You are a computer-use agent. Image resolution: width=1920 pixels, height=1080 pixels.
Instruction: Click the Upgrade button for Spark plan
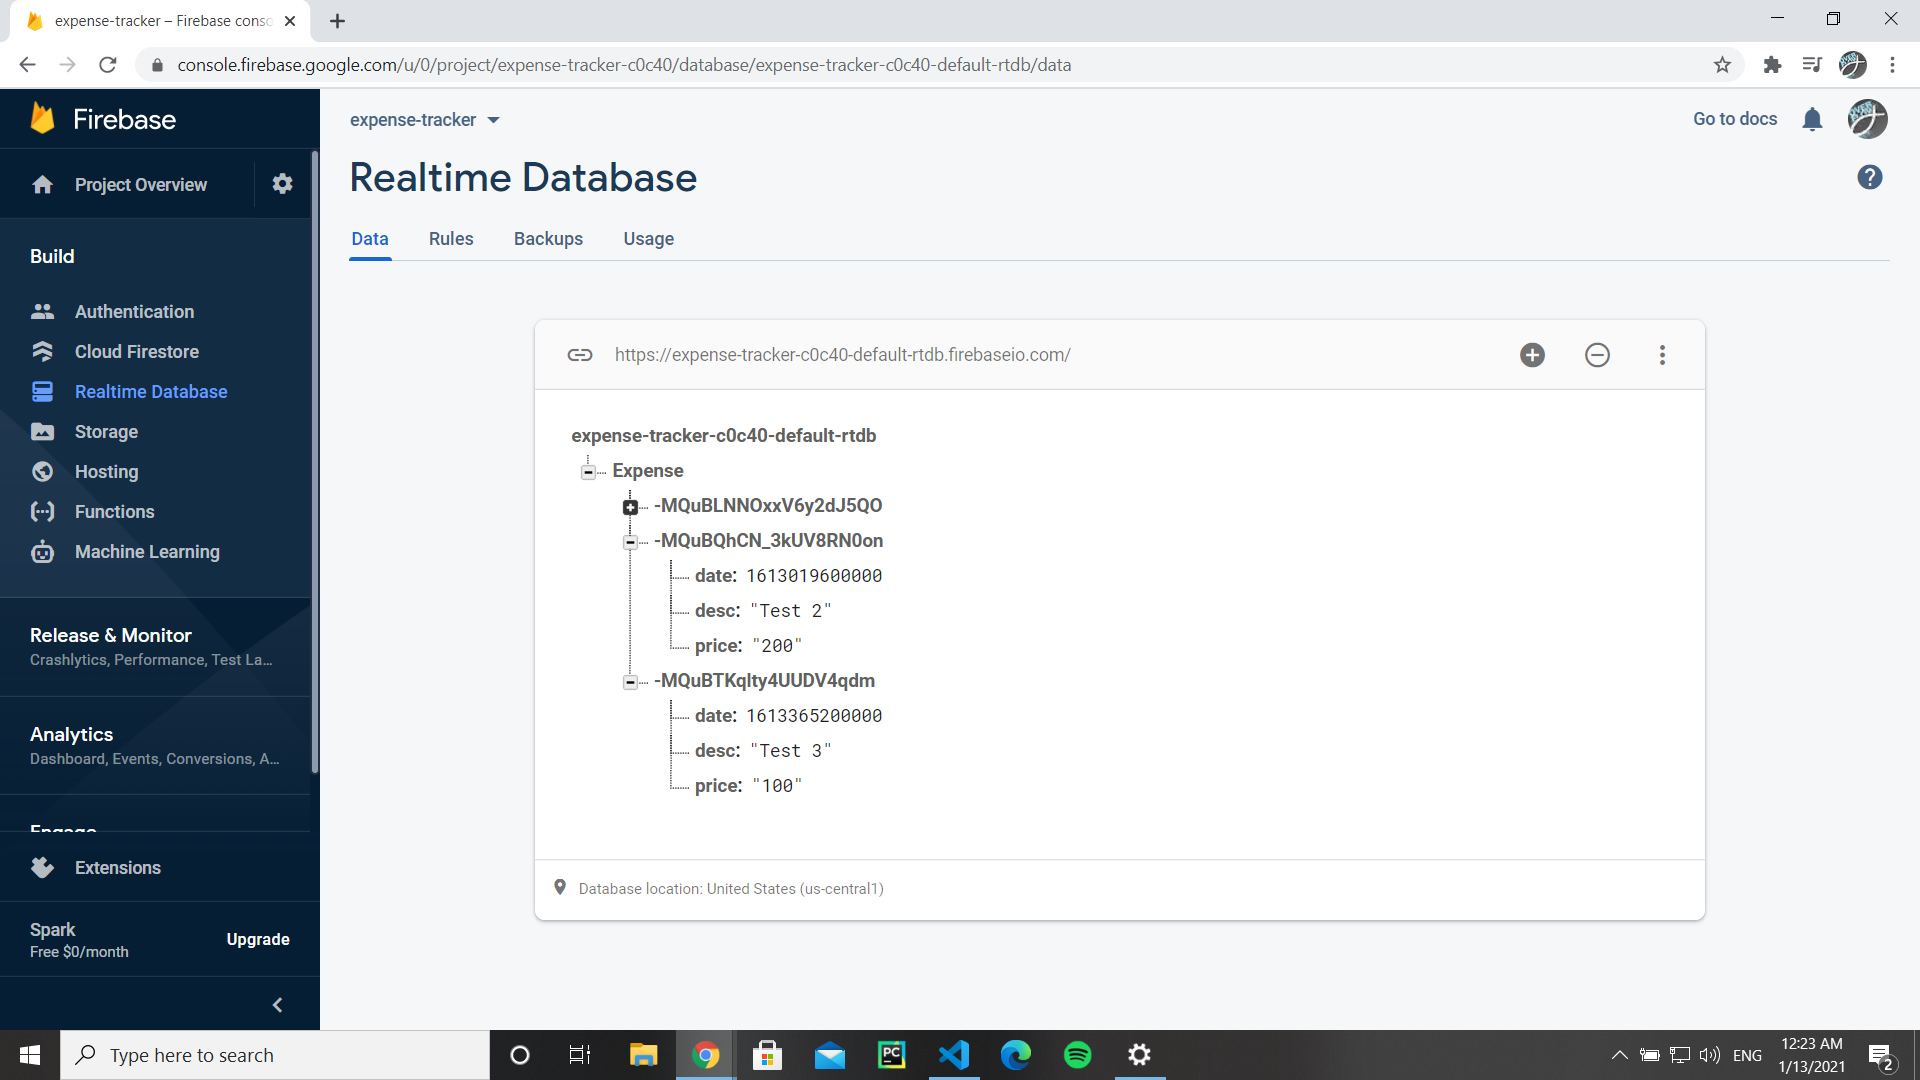click(x=257, y=939)
